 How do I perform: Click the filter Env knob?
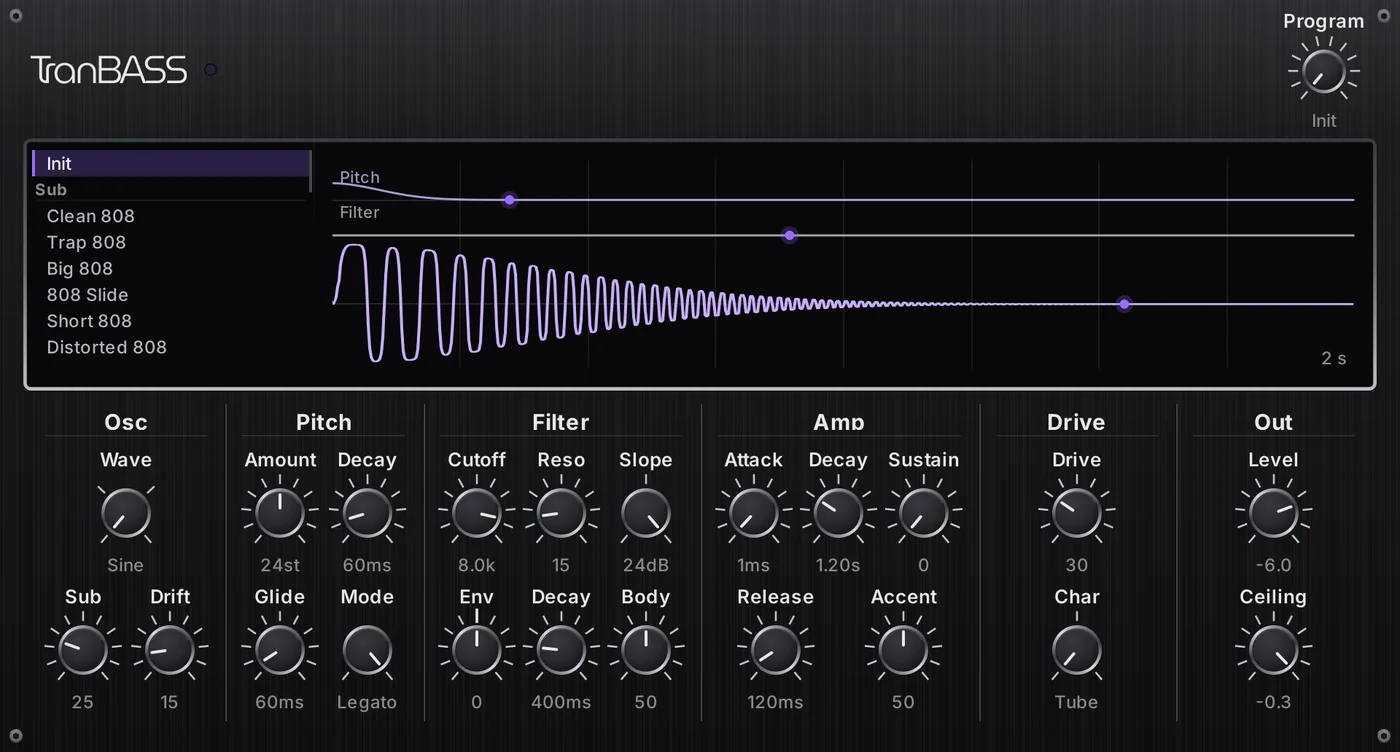(x=477, y=651)
